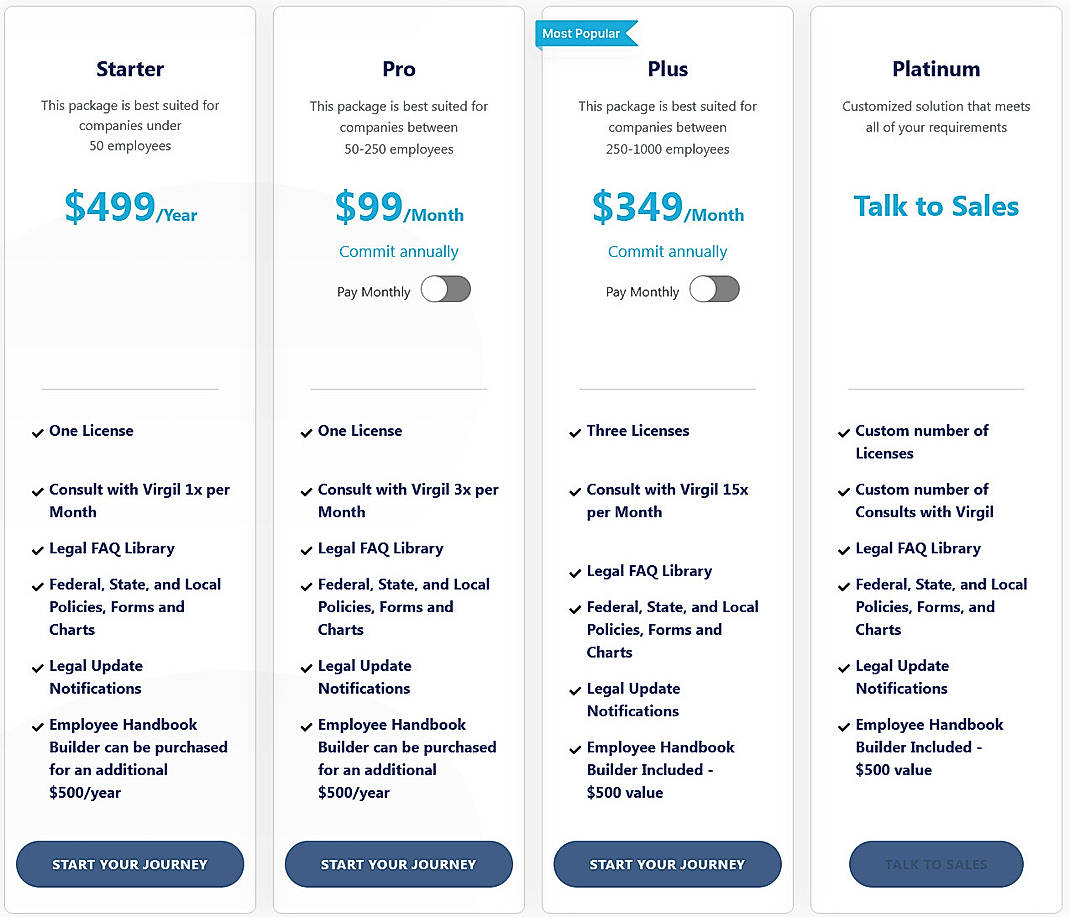
Task: Click the checkmark next to Custom number of Licenses
Action: pyautogui.click(x=844, y=432)
